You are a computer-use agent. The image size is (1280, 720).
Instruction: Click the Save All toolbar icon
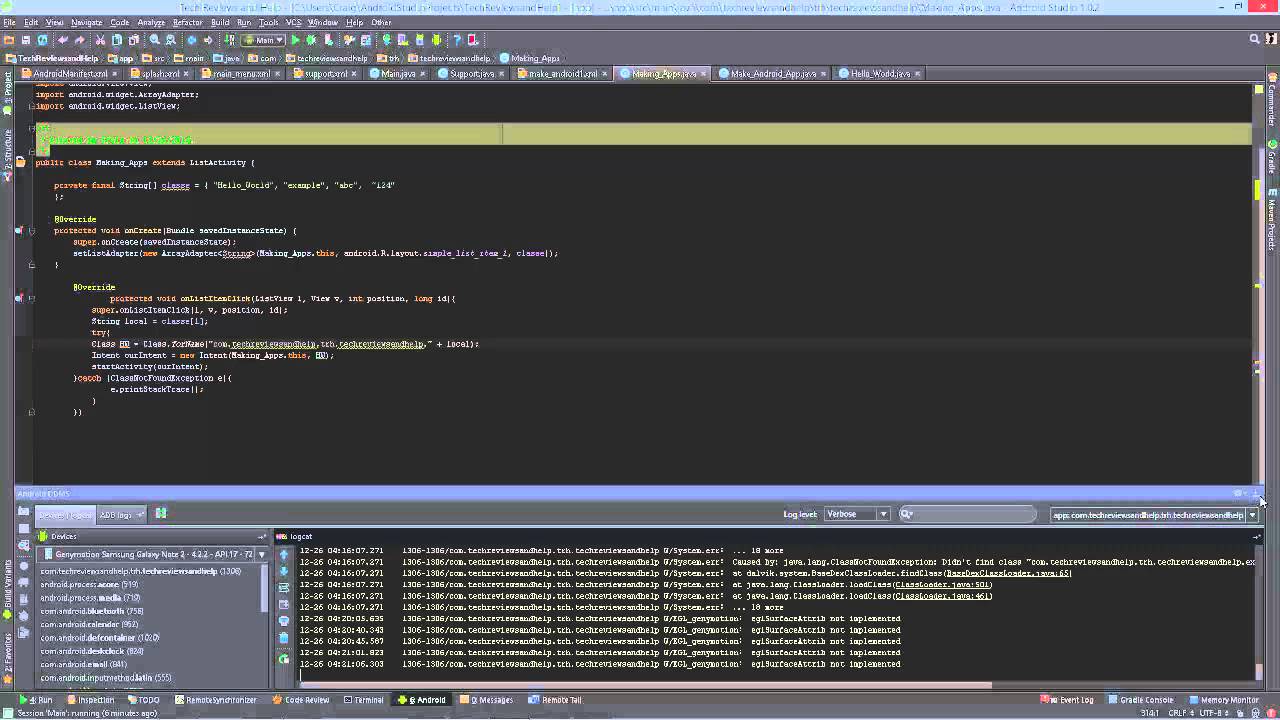tap(26, 40)
